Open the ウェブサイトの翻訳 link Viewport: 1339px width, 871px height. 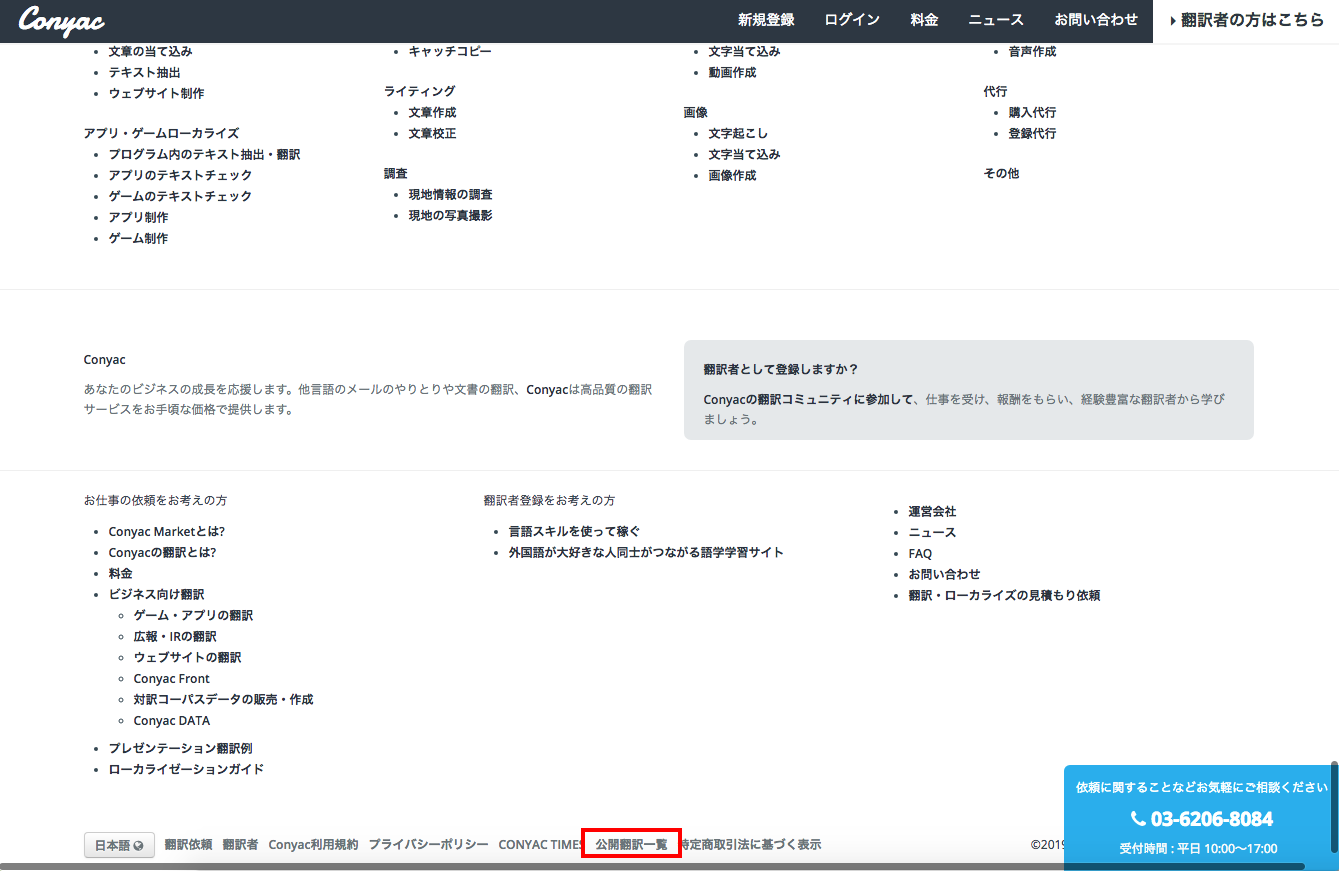point(187,658)
